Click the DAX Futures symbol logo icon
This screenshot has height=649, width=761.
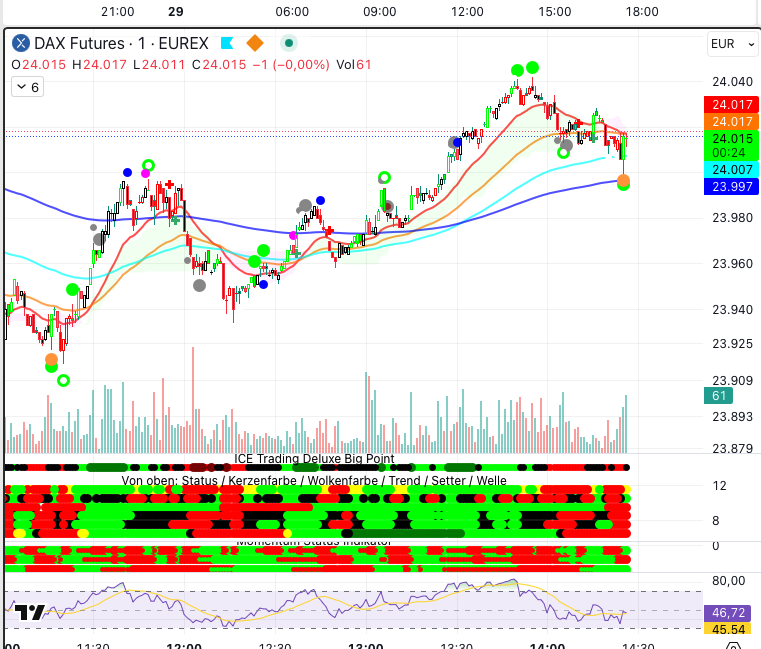(x=21, y=43)
